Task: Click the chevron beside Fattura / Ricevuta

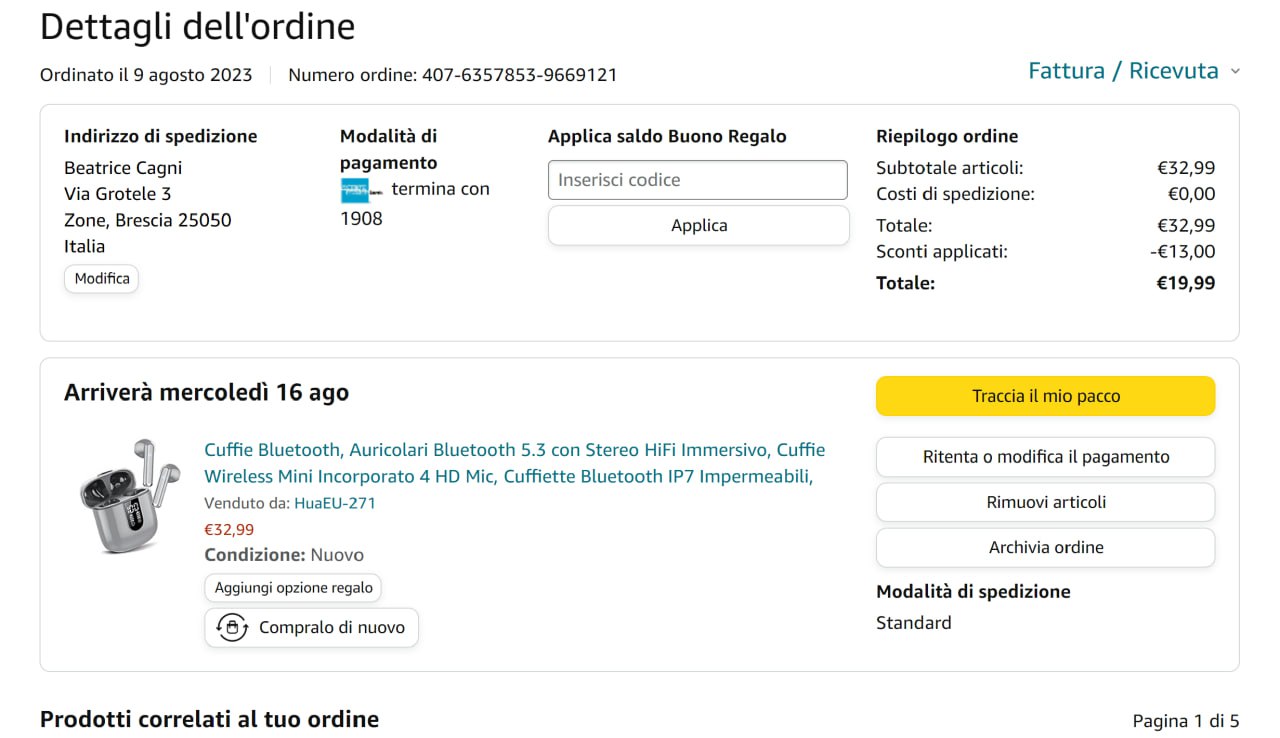Action: (1235, 71)
